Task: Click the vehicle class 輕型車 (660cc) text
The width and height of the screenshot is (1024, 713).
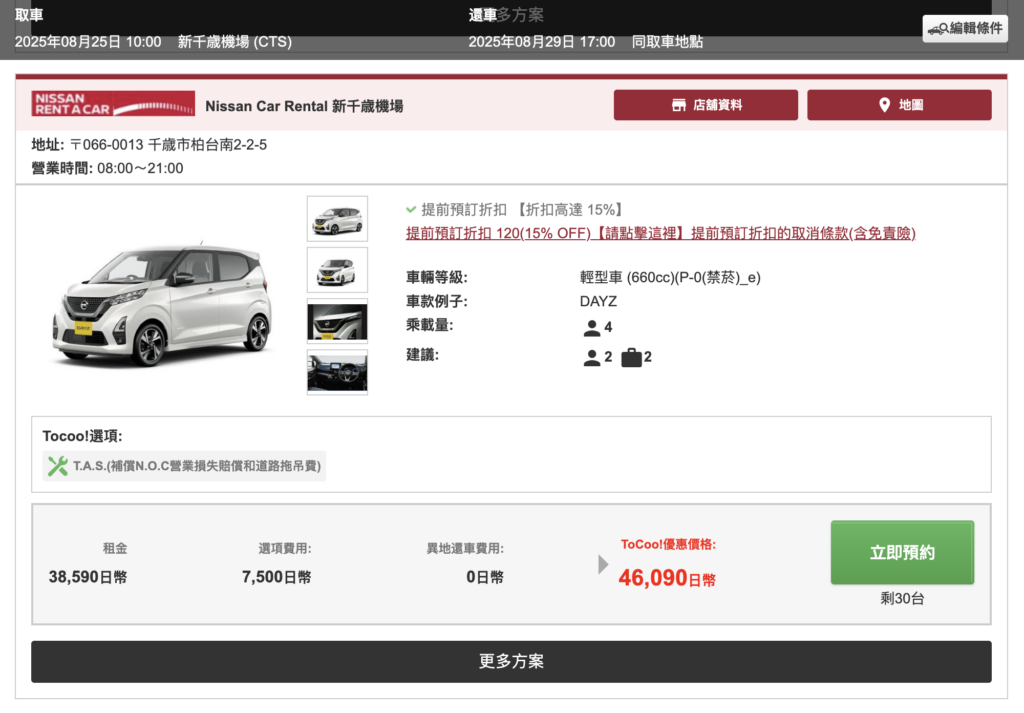Action: point(670,277)
